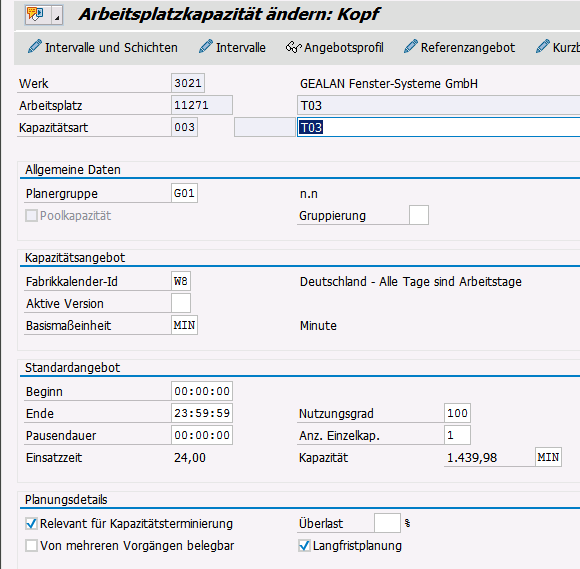The height and width of the screenshot is (569, 580).
Task: Click the Einsatzzeit value 24,00
Action: (x=190, y=458)
